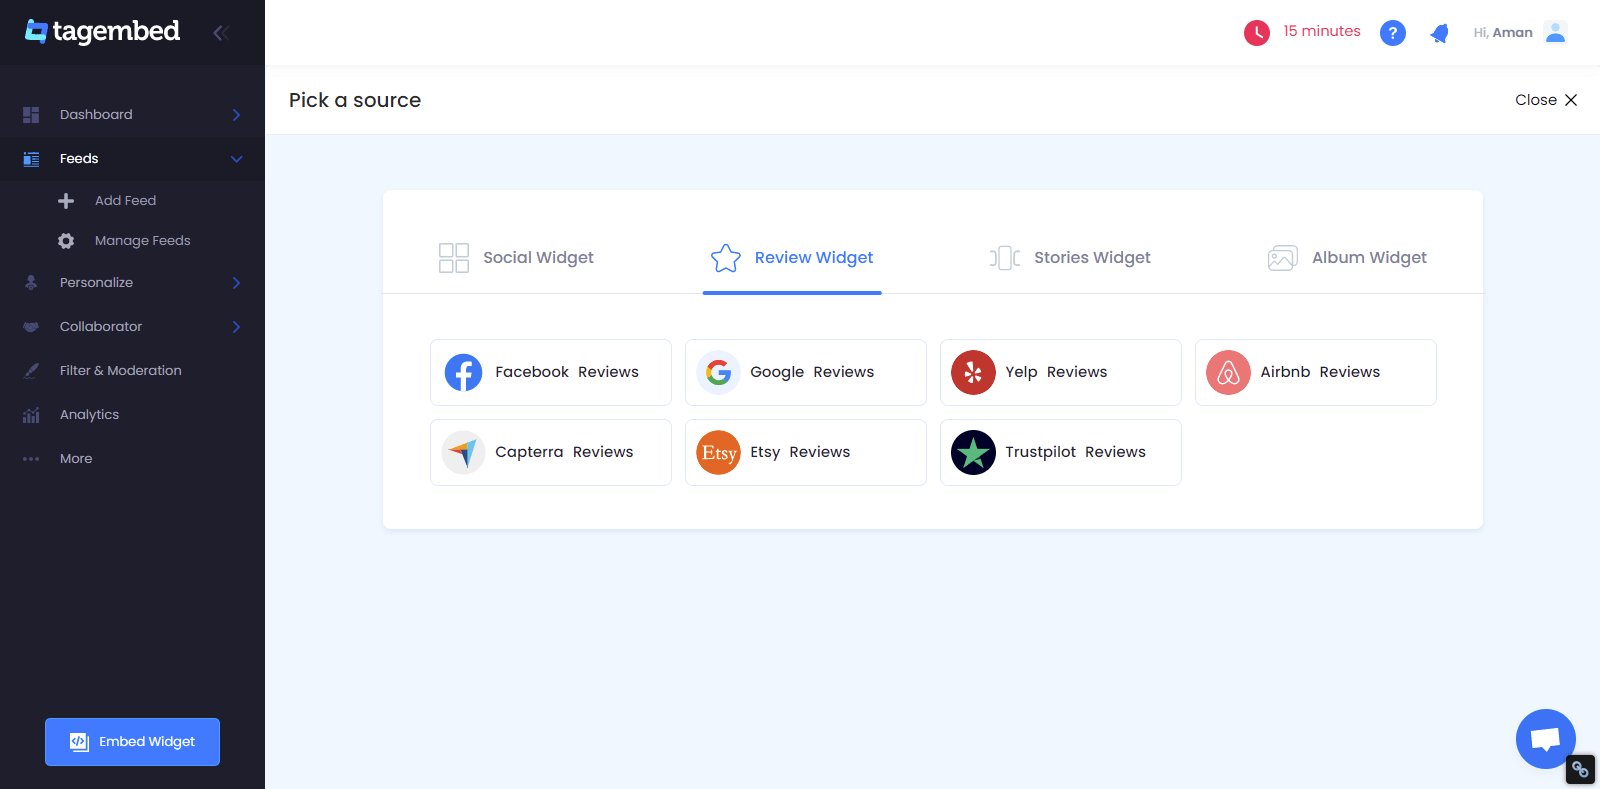Expand the Personalize menu chevron

pyautogui.click(x=237, y=283)
